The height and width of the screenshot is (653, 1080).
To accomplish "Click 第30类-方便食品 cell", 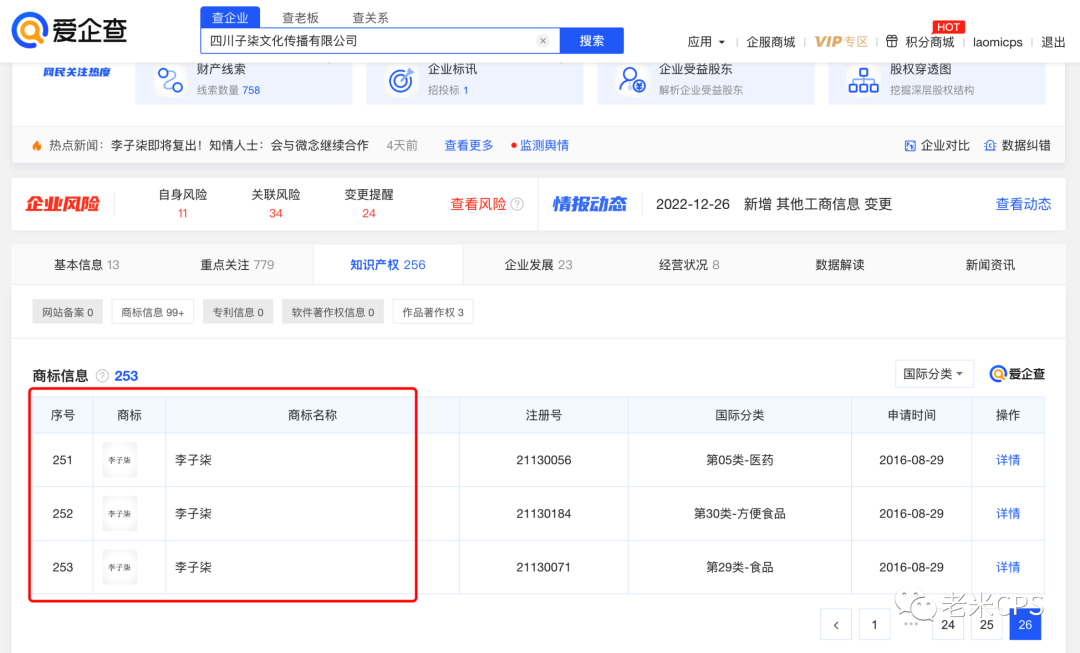I will [x=740, y=513].
